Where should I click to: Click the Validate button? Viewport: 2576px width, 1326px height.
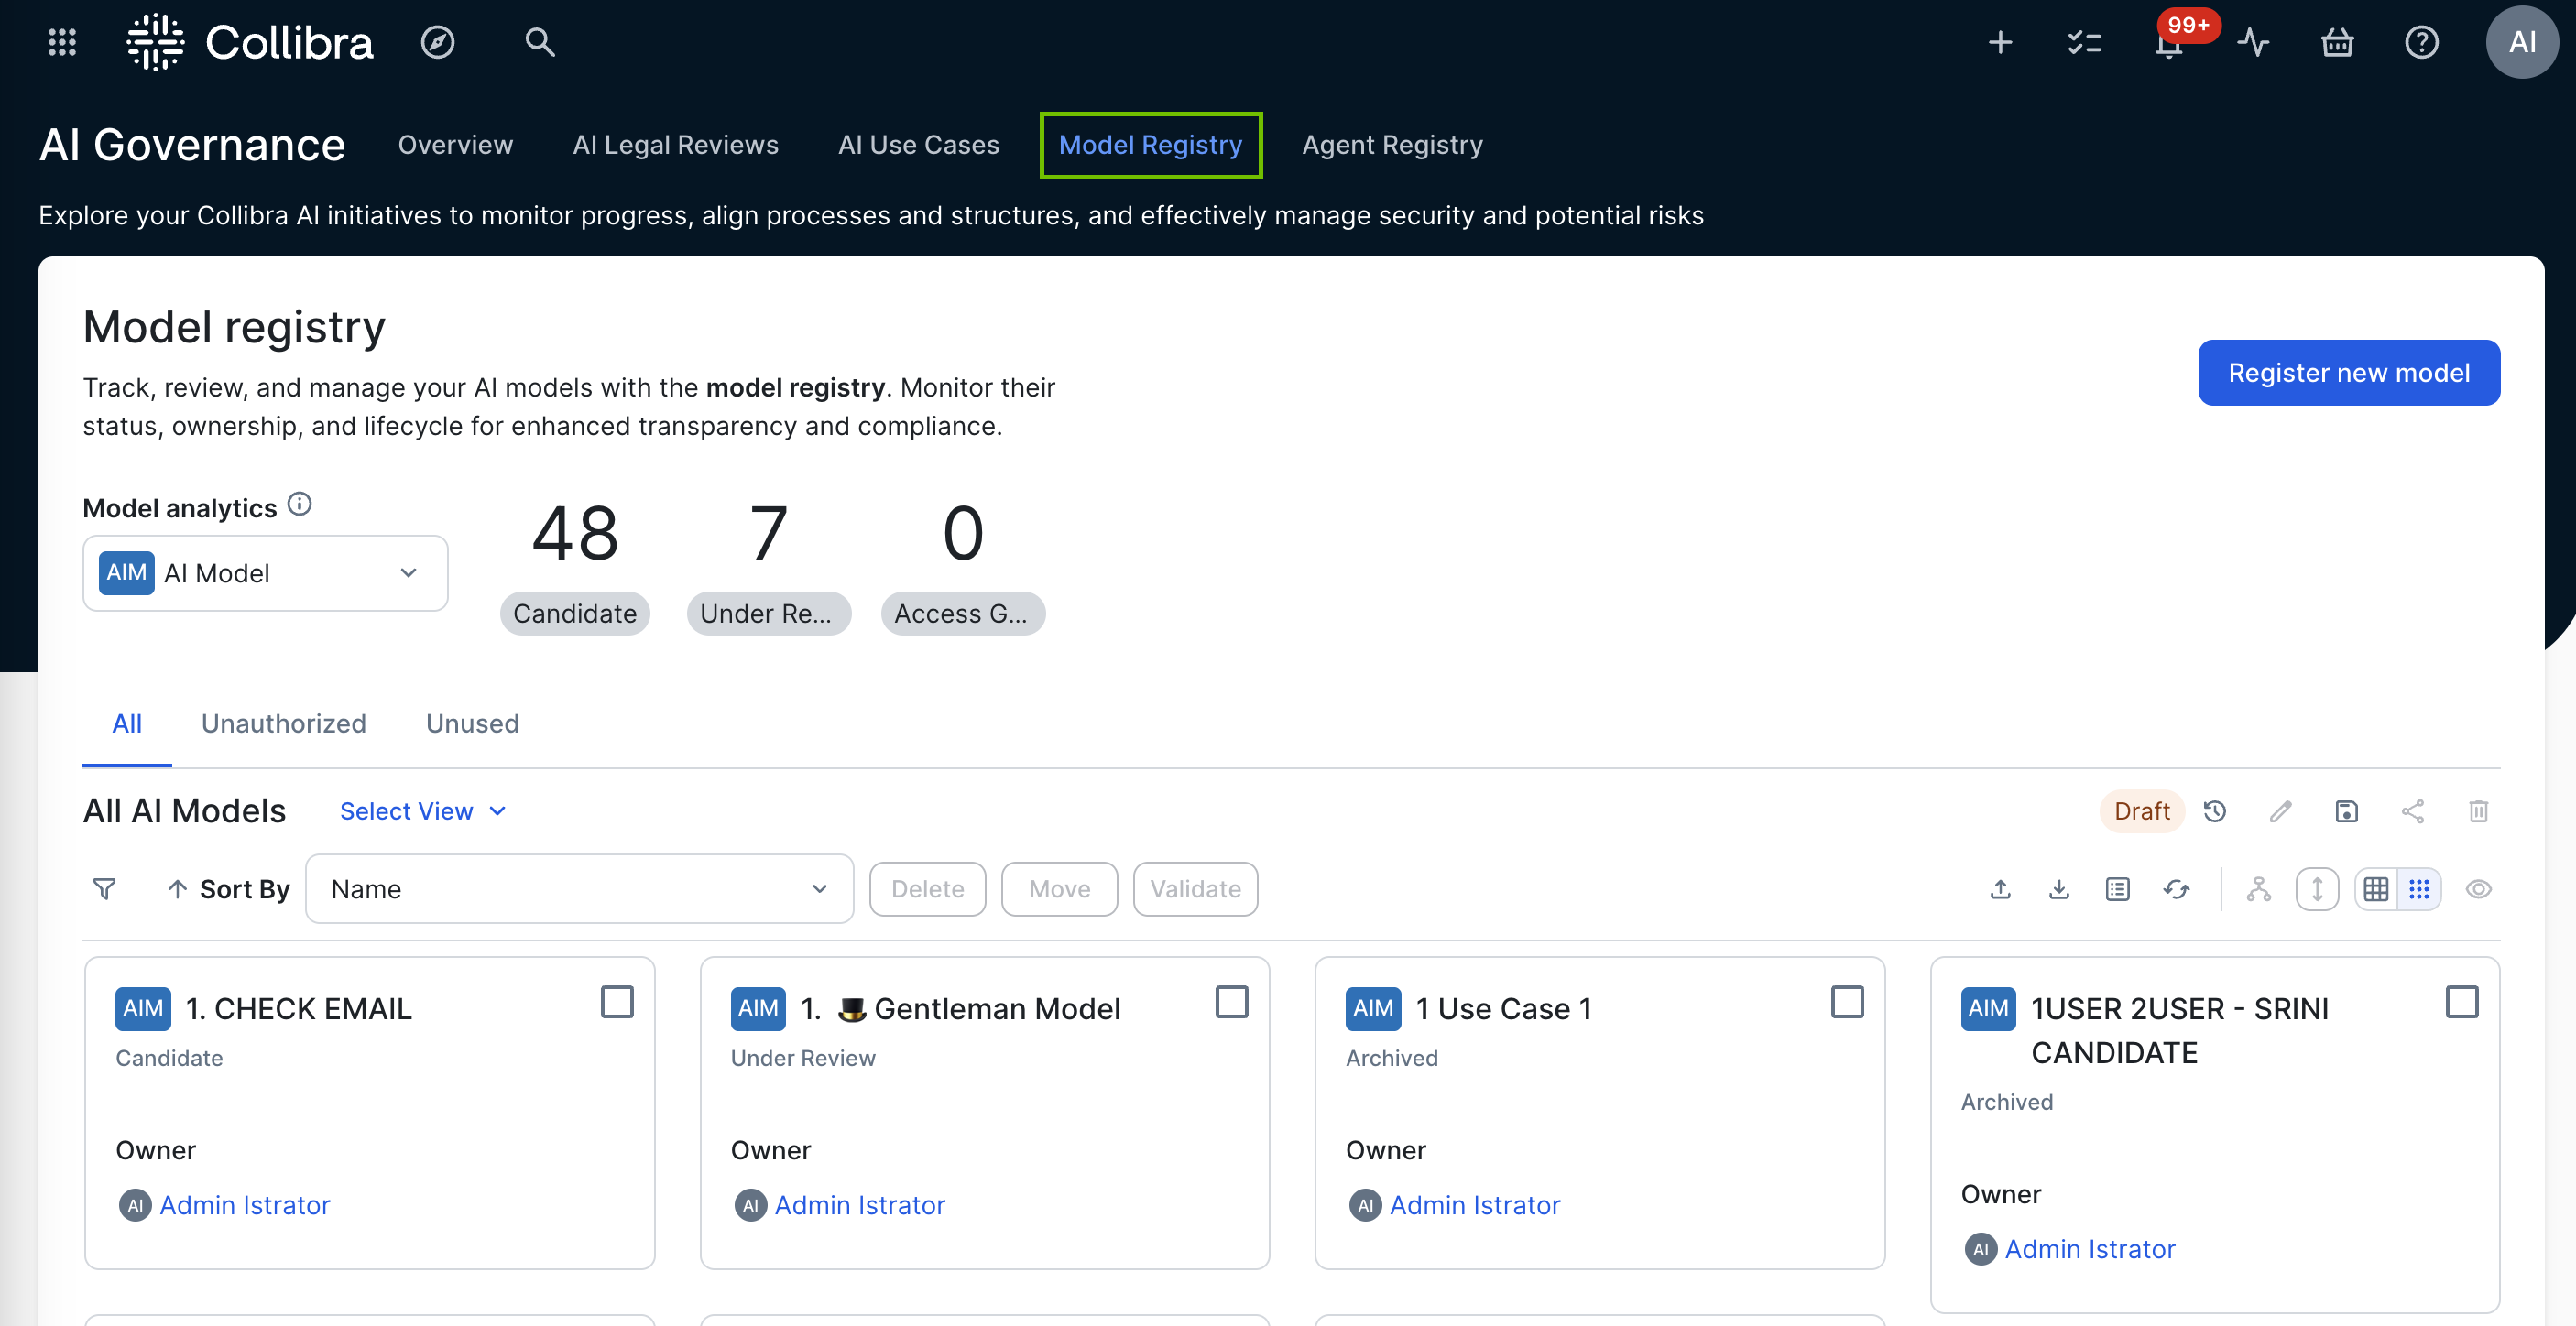coord(1196,889)
